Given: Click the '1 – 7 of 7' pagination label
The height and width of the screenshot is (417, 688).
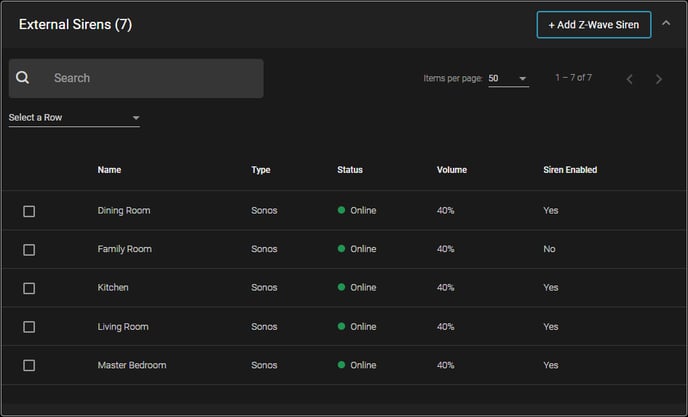Looking at the screenshot, I should (x=573, y=78).
